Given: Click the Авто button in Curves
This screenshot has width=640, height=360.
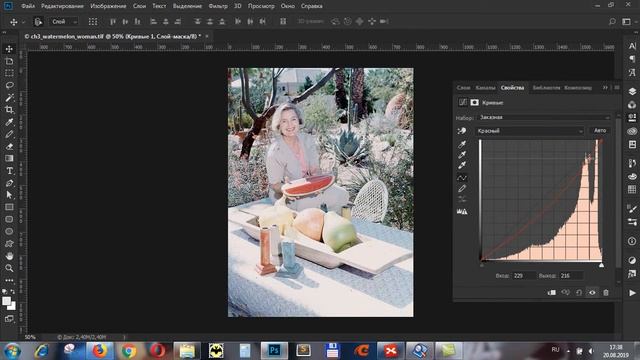Looking at the screenshot, I should point(600,131).
